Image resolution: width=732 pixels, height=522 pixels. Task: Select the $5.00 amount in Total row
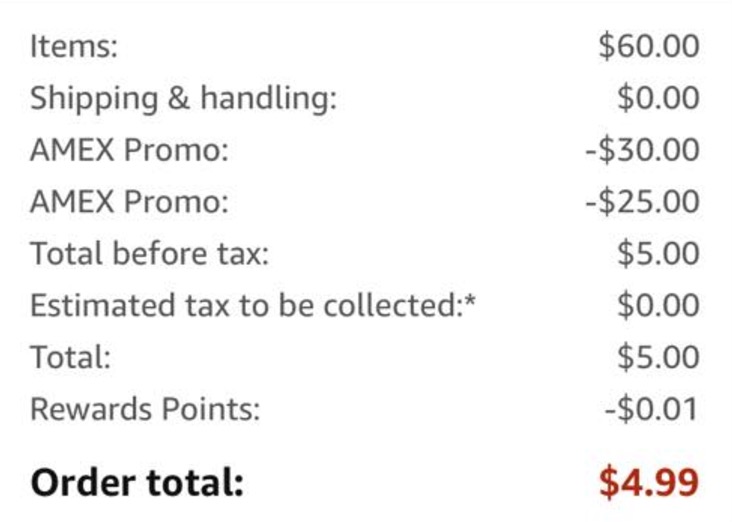[x=657, y=358]
